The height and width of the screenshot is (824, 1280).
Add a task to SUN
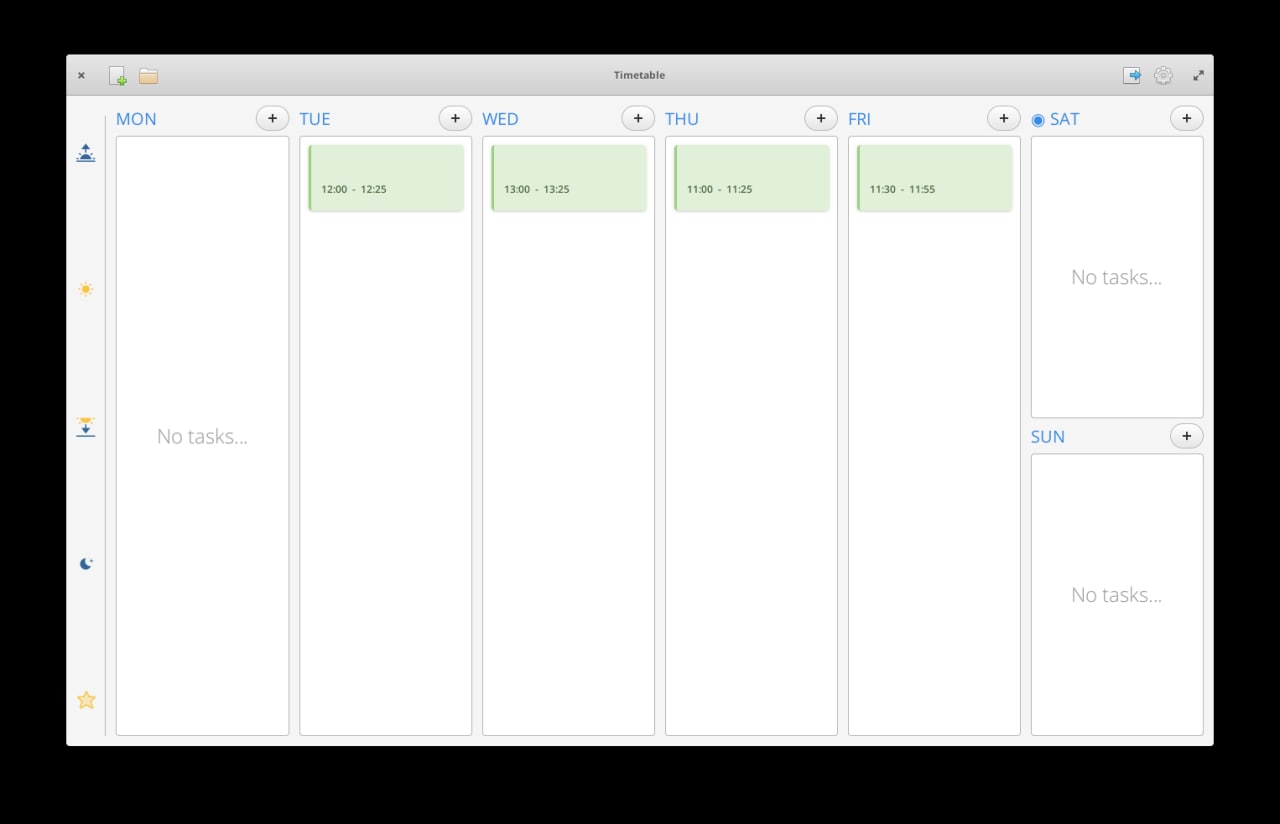pyautogui.click(x=1187, y=436)
